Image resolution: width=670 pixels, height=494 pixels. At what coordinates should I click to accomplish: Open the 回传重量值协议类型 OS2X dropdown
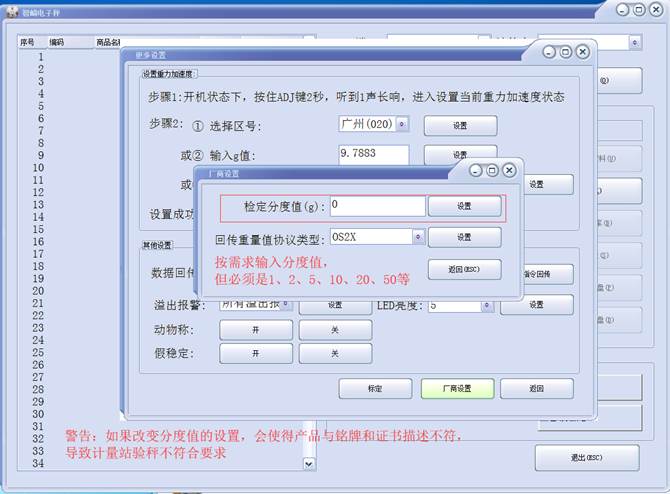(x=419, y=237)
